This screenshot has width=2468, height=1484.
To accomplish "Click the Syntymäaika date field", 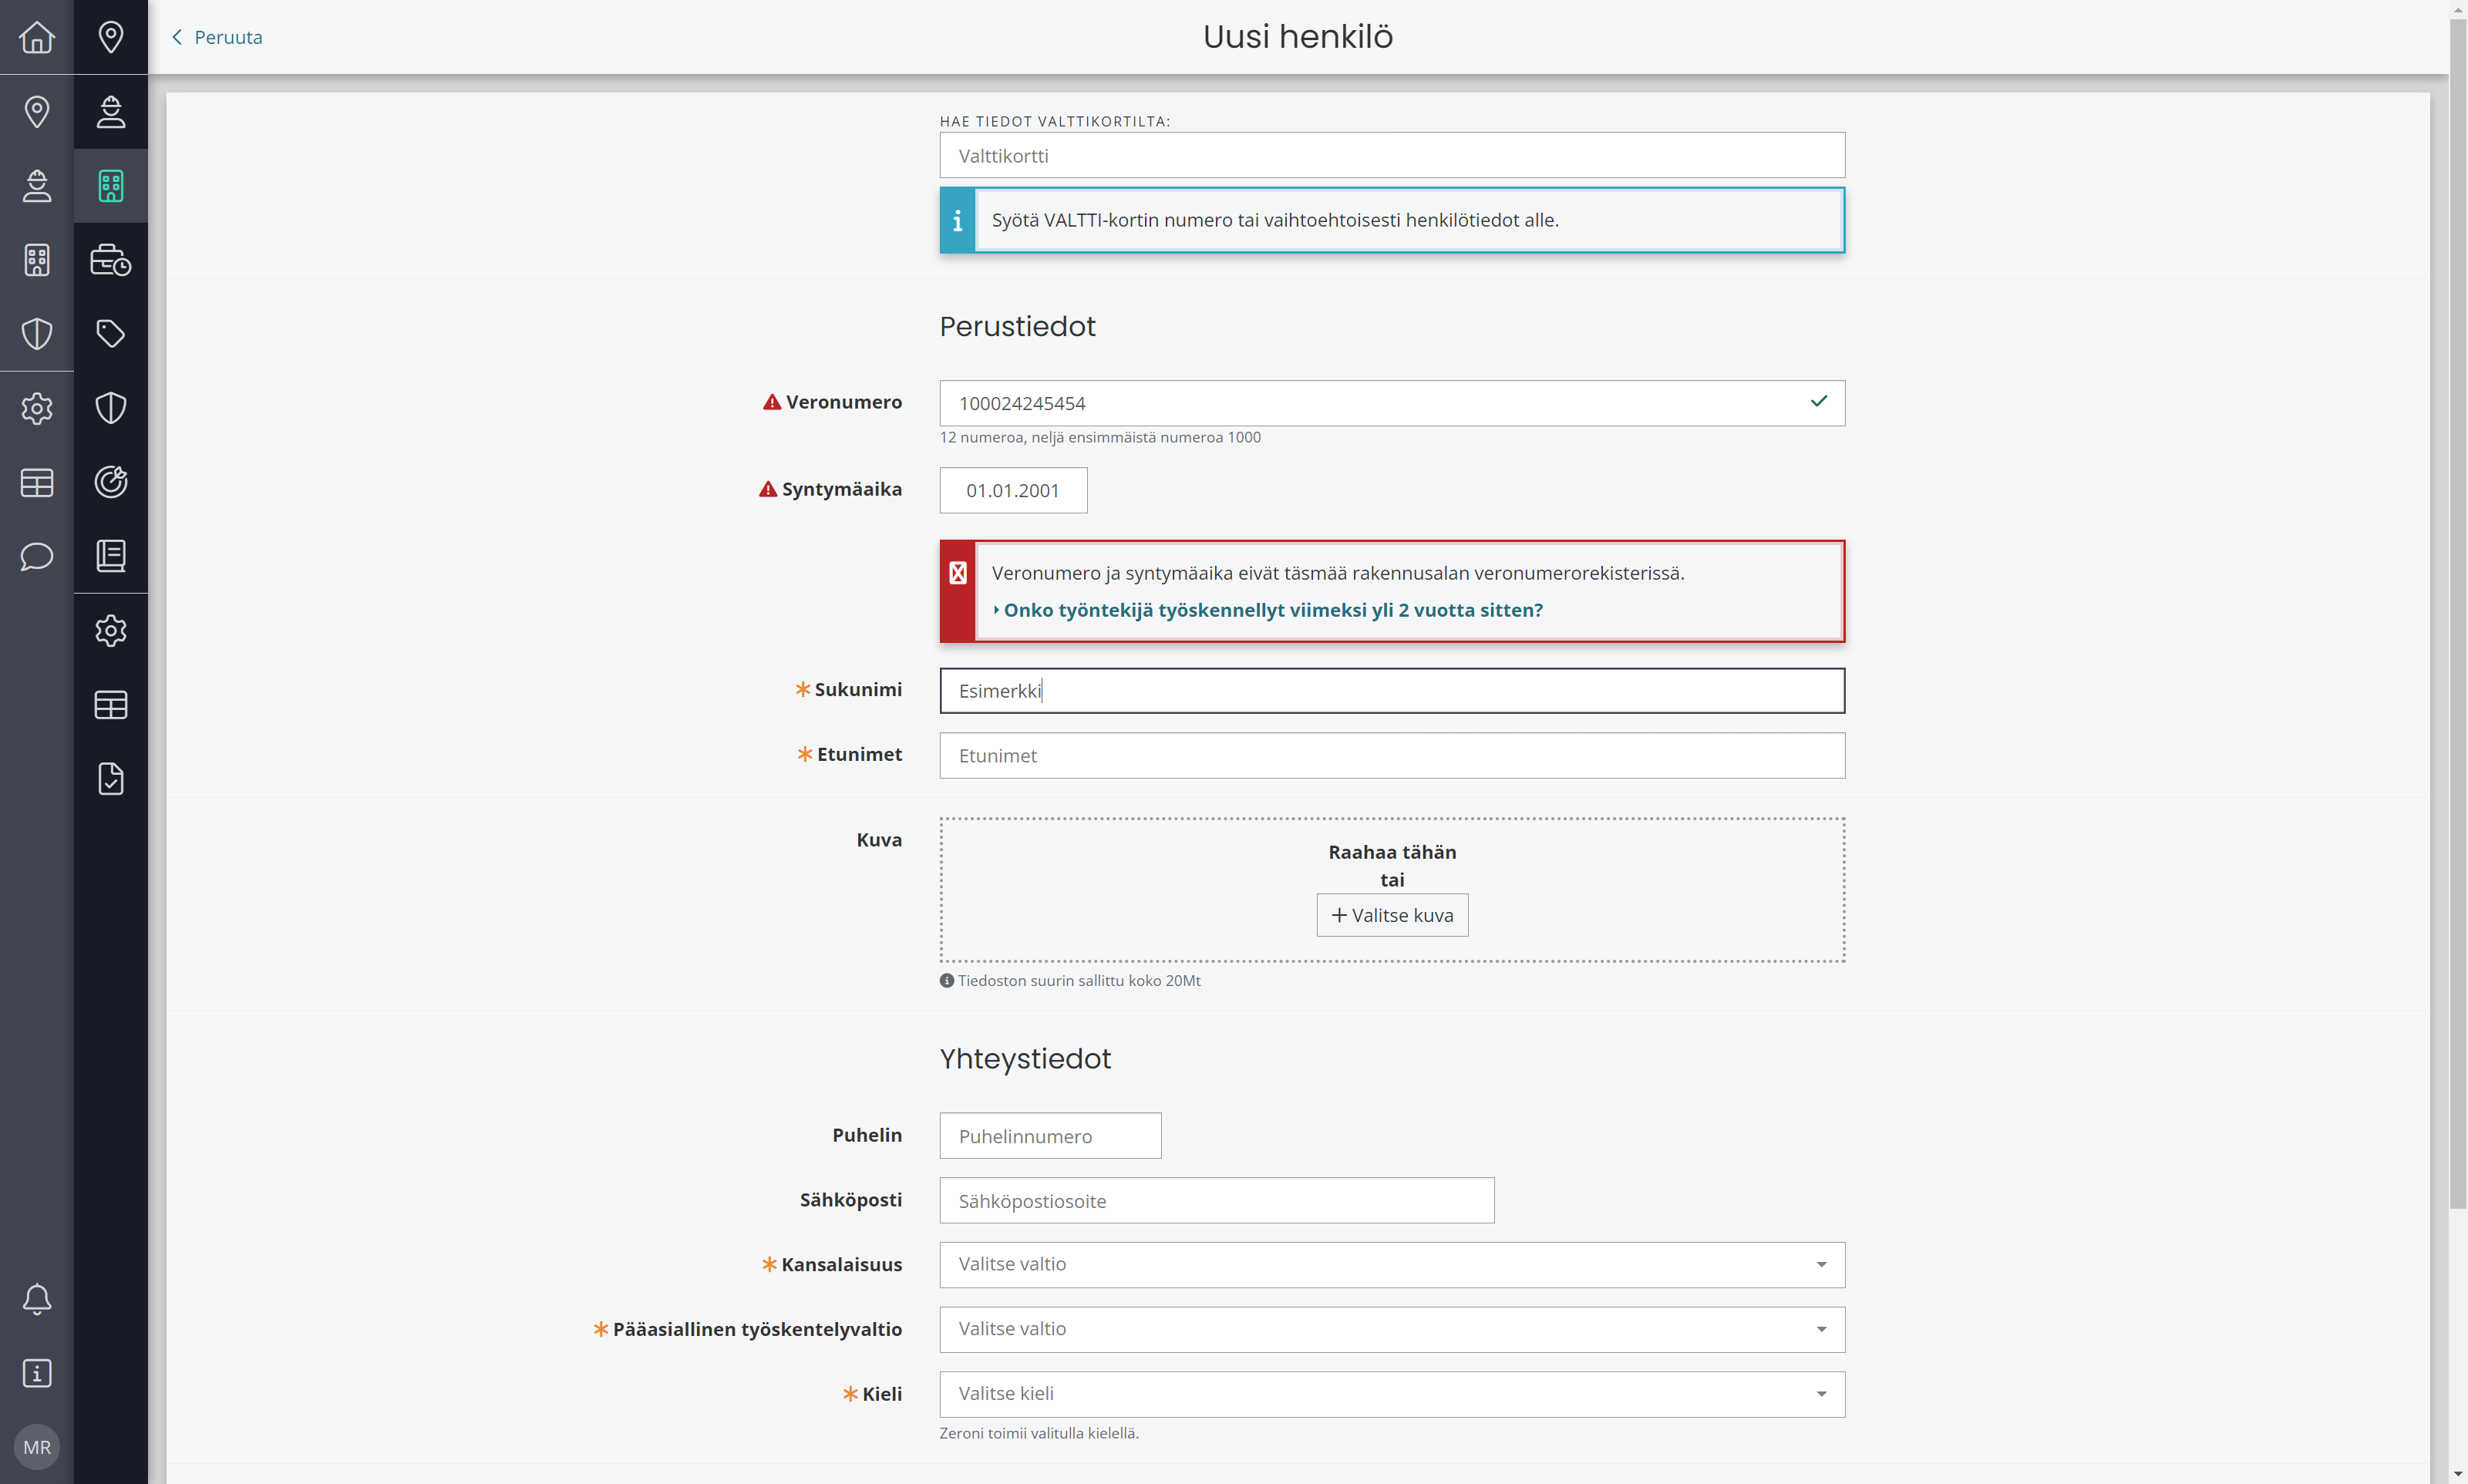I will click(x=1013, y=490).
